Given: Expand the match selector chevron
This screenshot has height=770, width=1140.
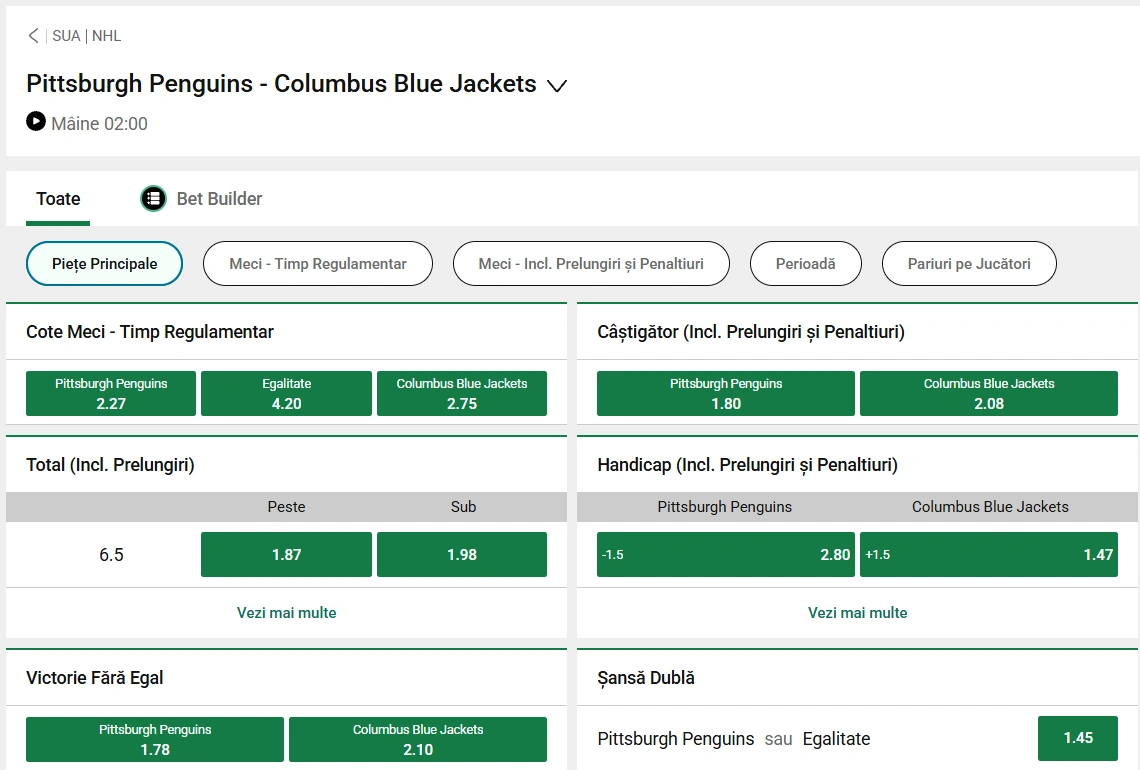Looking at the screenshot, I should click(x=557, y=86).
